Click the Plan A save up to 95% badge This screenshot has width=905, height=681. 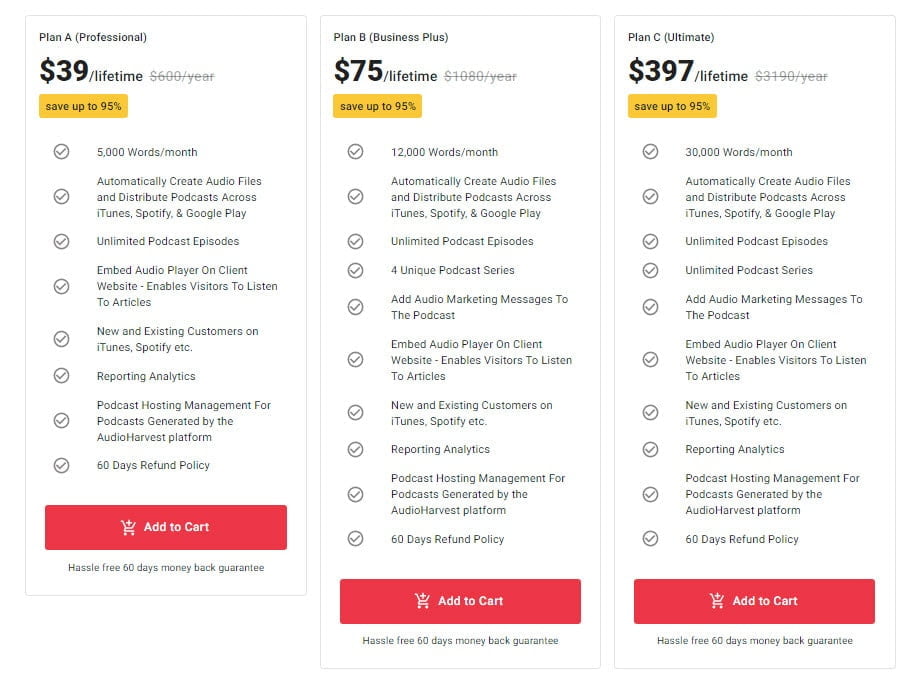click(83, 107)
